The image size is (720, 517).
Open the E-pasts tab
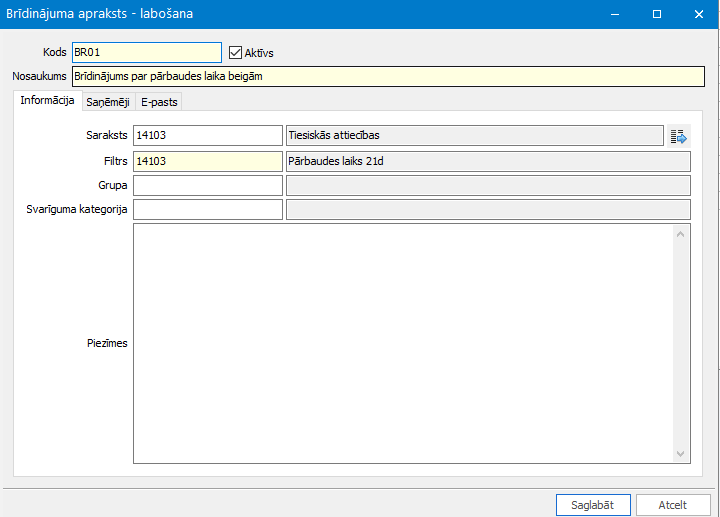(x=159, y=102)
